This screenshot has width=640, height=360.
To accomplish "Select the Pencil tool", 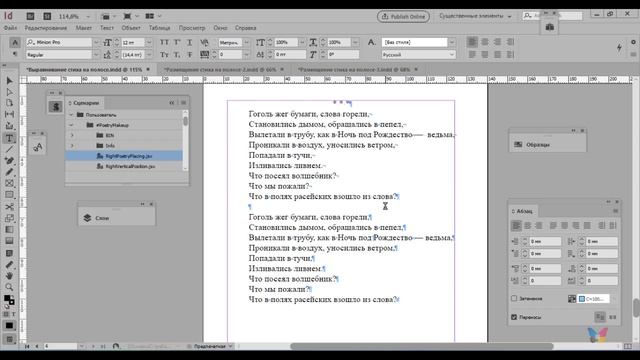I will click(9, 172).
